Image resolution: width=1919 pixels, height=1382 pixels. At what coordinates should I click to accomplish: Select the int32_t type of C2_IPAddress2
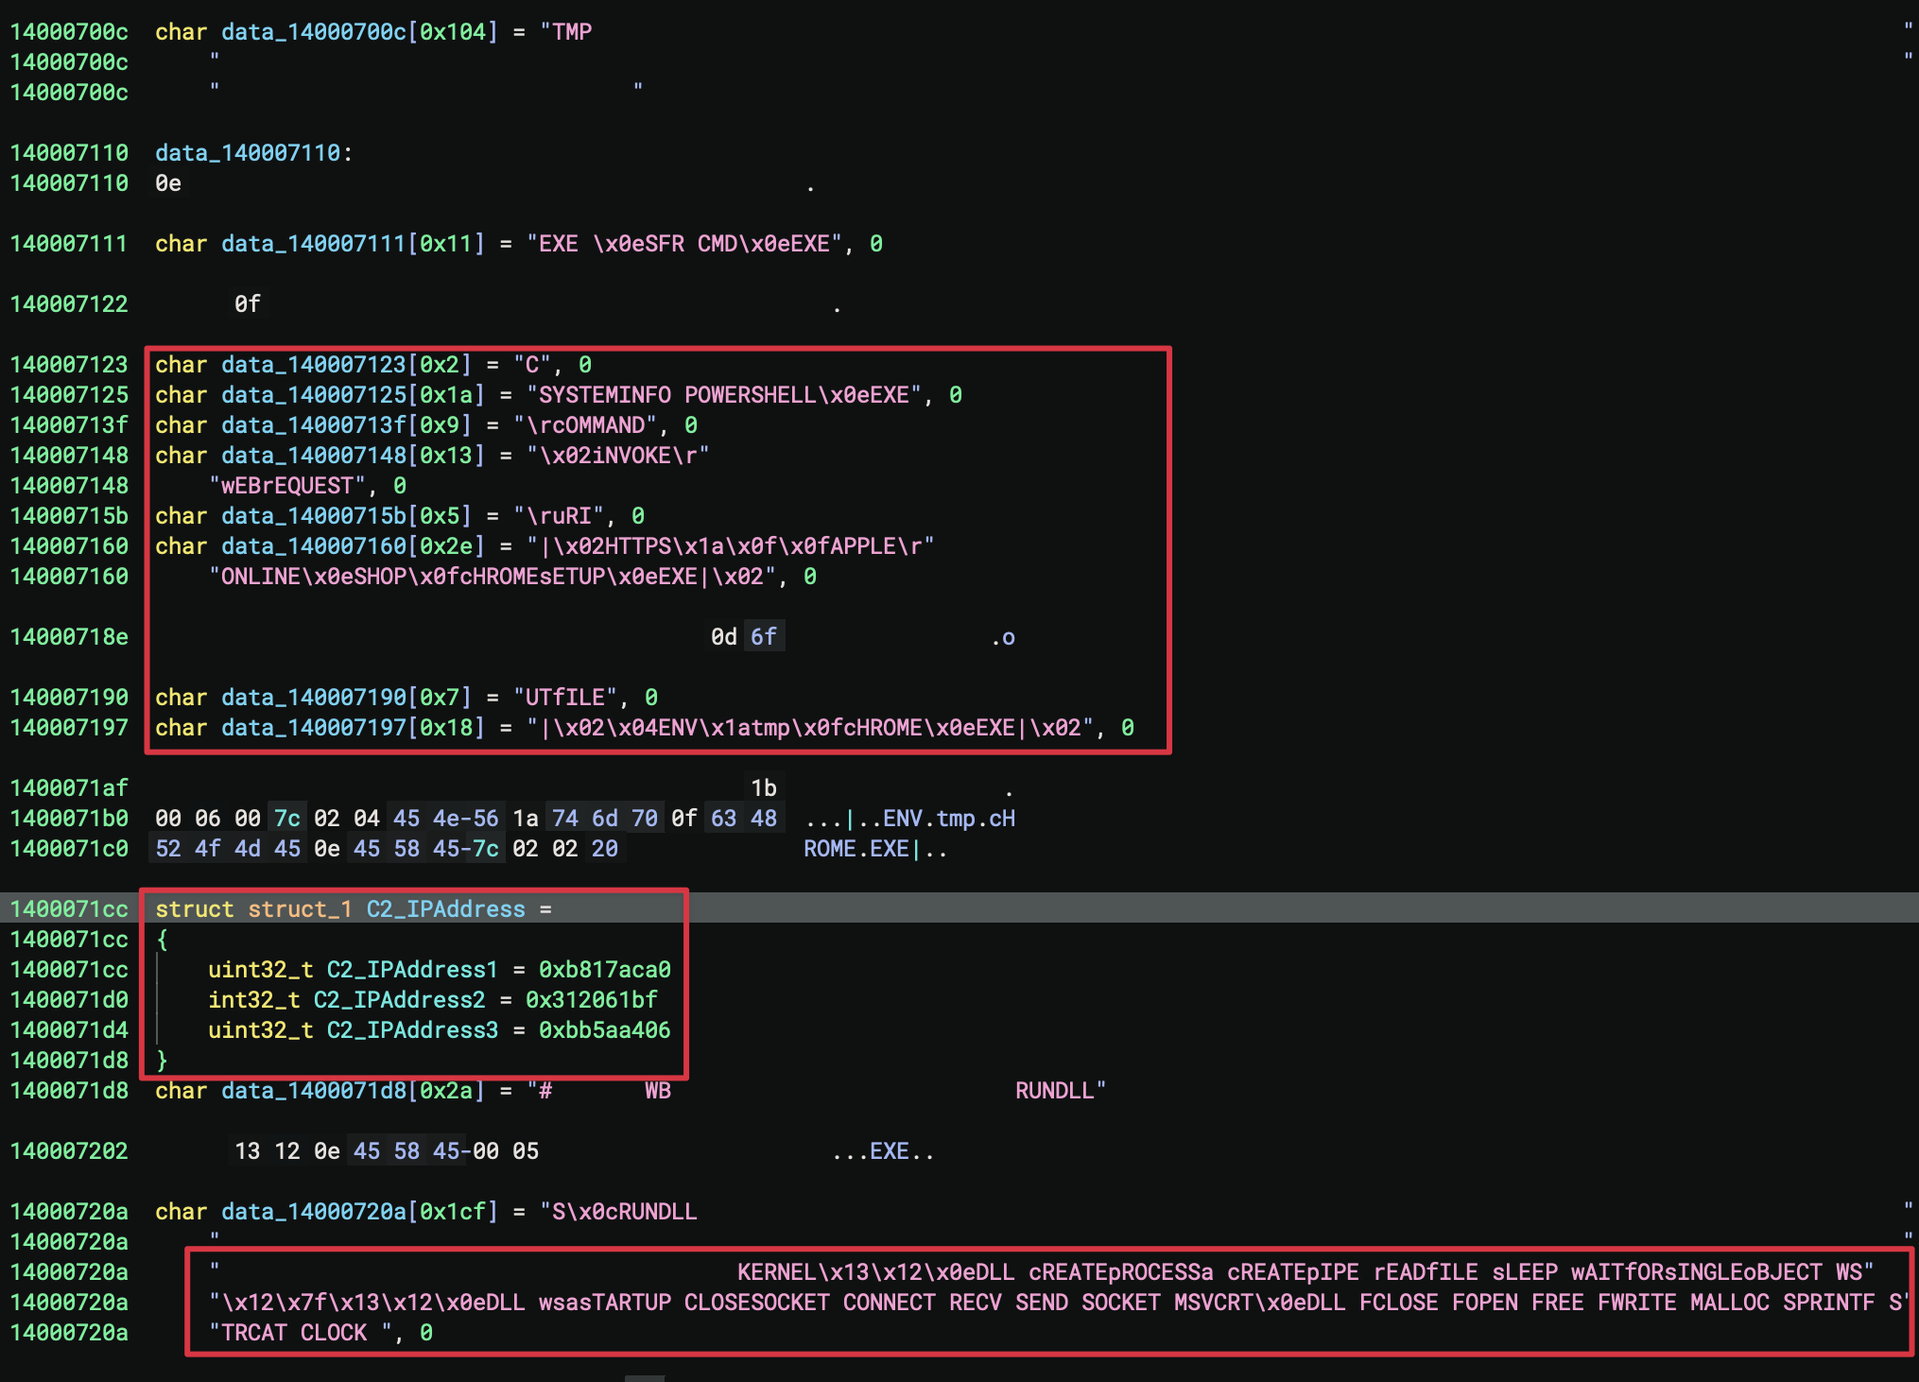(x=253, y=1000)
